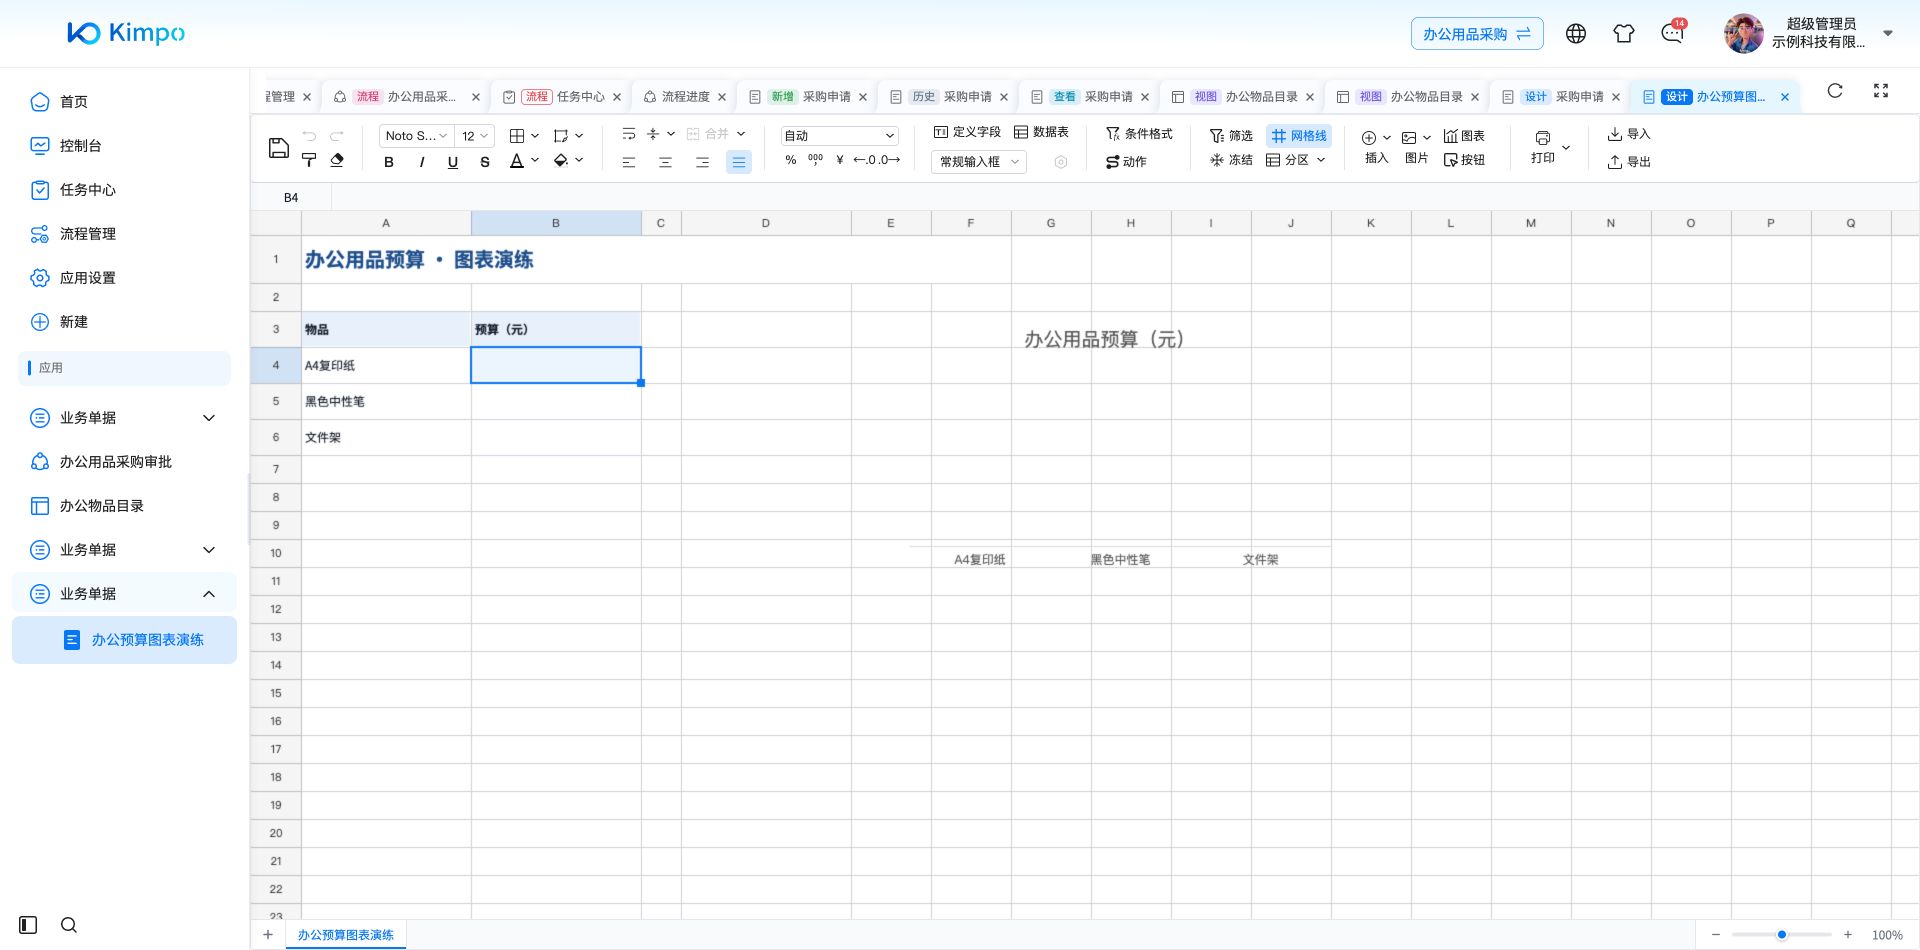Screen dimensions: 1920x950
Task: Toggle the highlighted justify alignment button
Action: (x=739, y=162)
